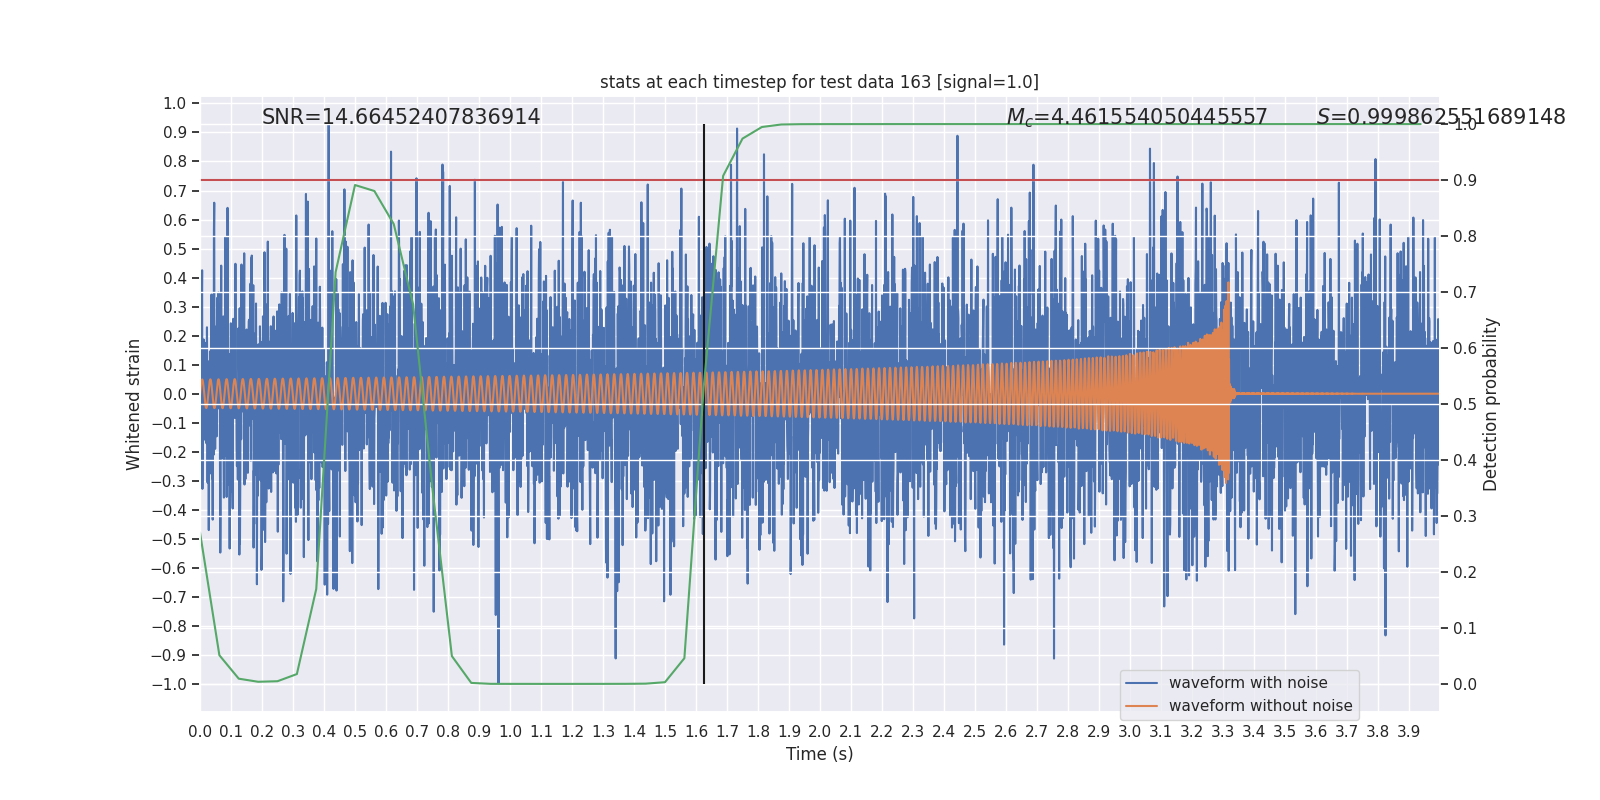This screenshot has height=800, width=1600.
Task: Click the left y-axis tick label 0.0
Action: pyautogui.click(x=175, y=395)
